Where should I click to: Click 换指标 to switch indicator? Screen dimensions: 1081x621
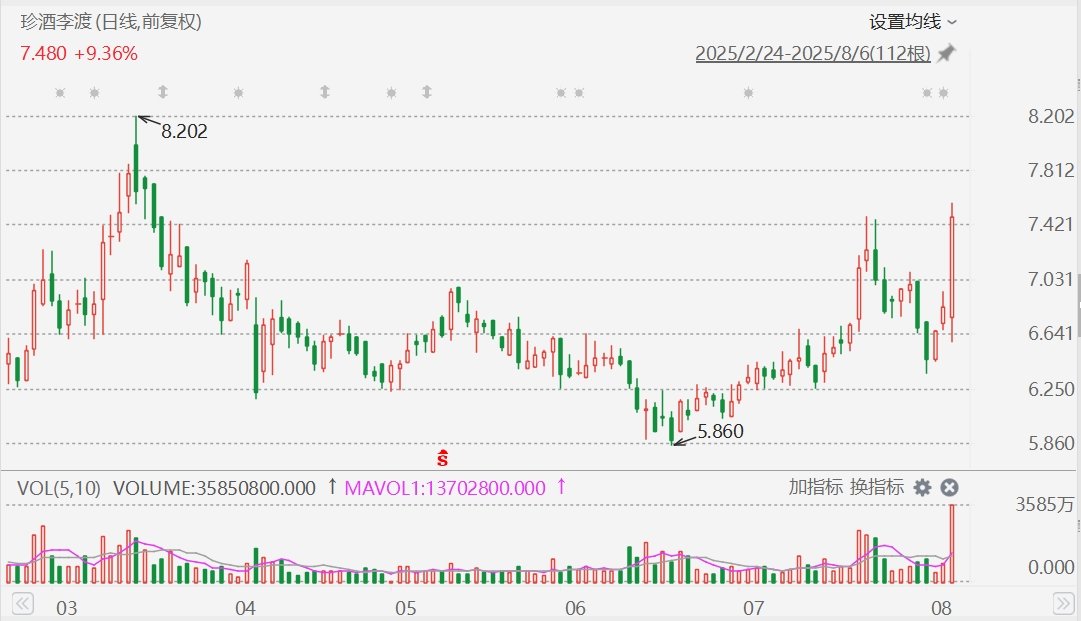coord(876,487)
